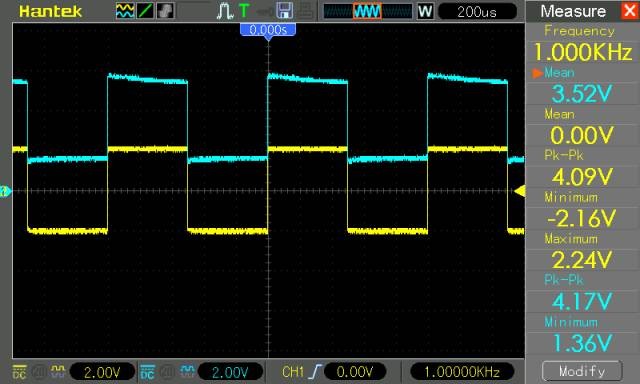Click the waveform memory position overview bar
The height and width of the screenshot is (384, 640).
point(368,11)
